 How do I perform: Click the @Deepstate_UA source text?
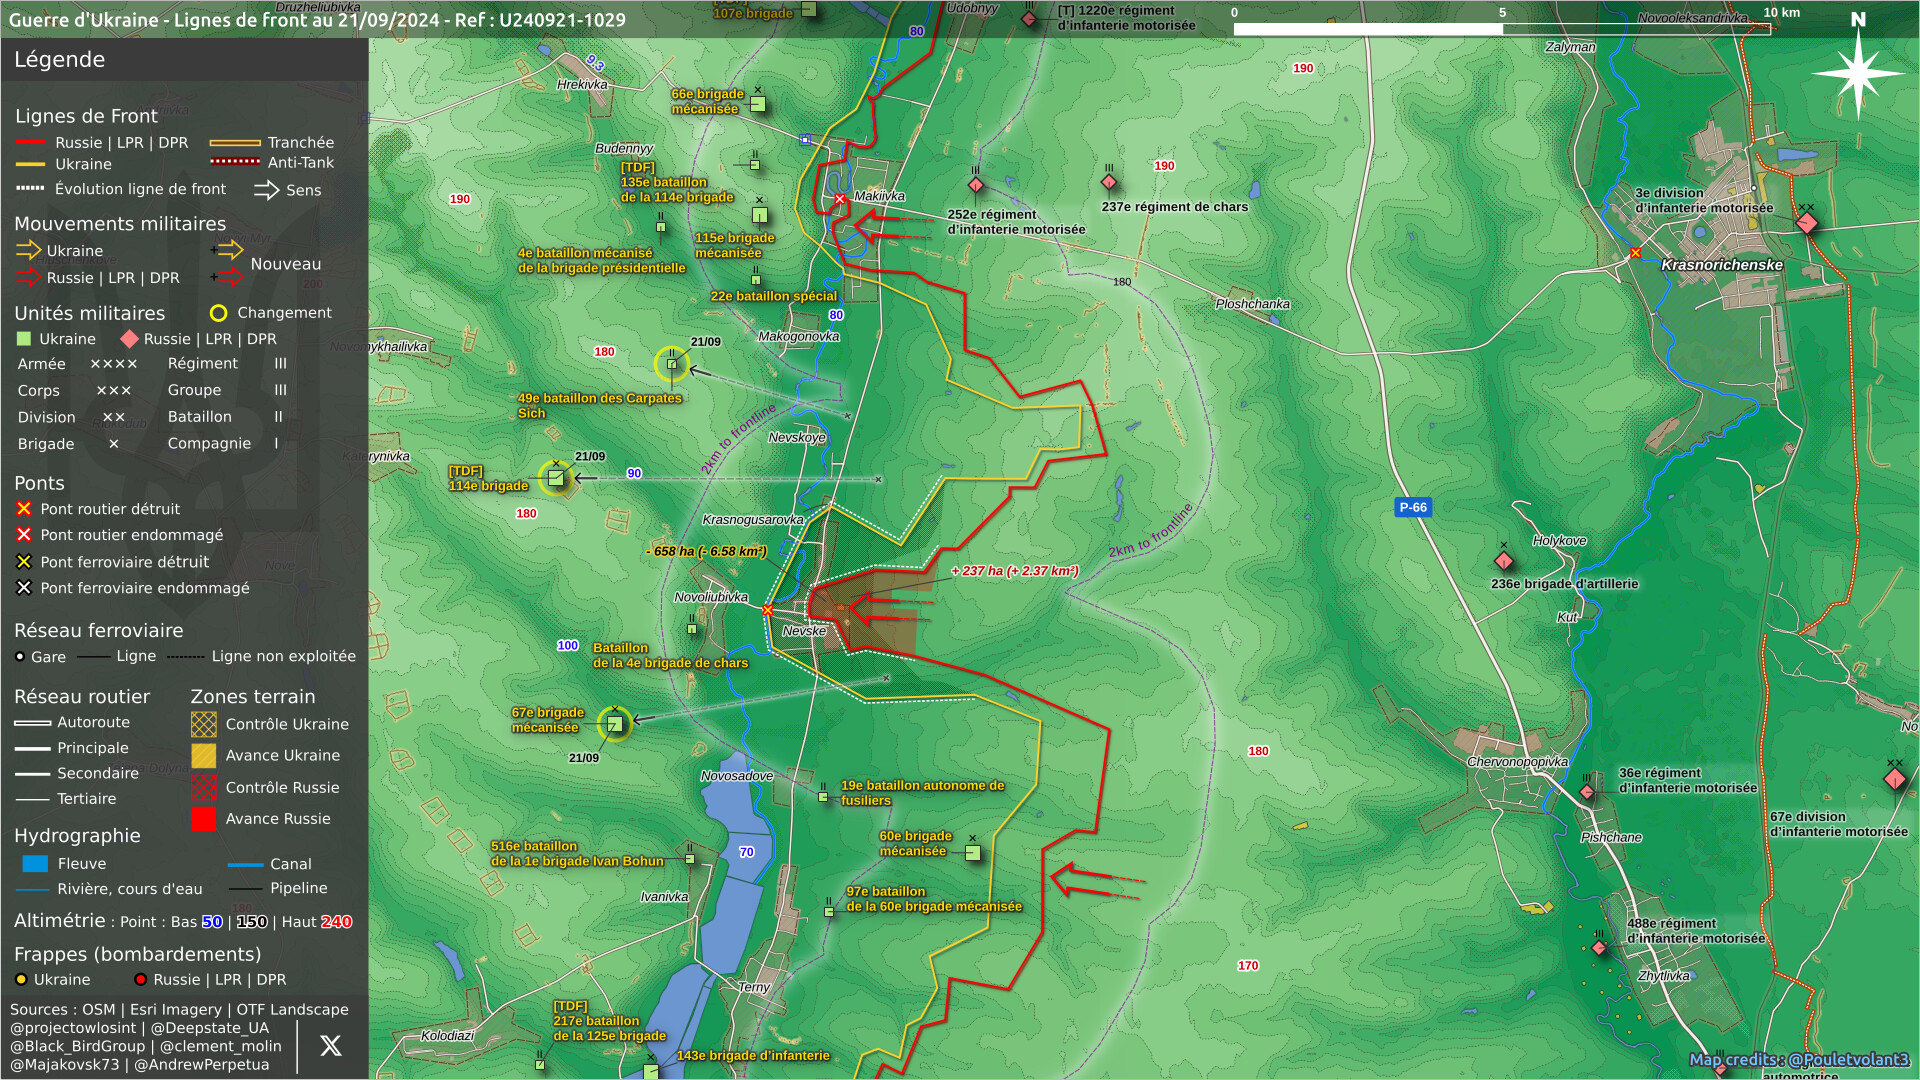209,1028
